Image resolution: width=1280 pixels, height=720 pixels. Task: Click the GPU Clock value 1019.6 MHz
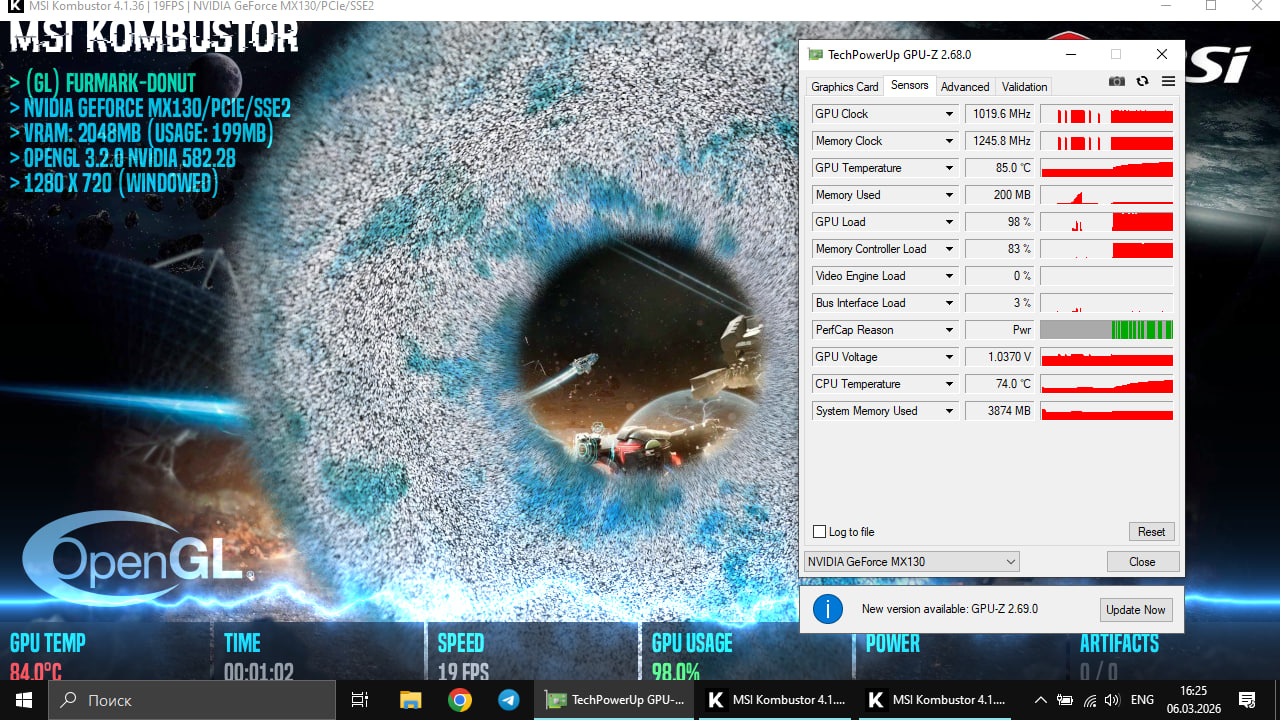coord(999,114)
